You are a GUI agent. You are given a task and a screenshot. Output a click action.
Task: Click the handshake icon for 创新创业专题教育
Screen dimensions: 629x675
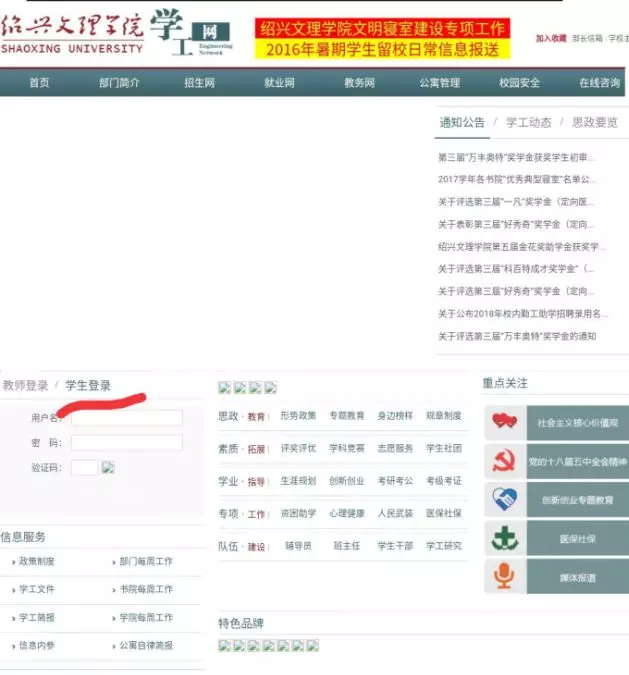tap(505, 499)
